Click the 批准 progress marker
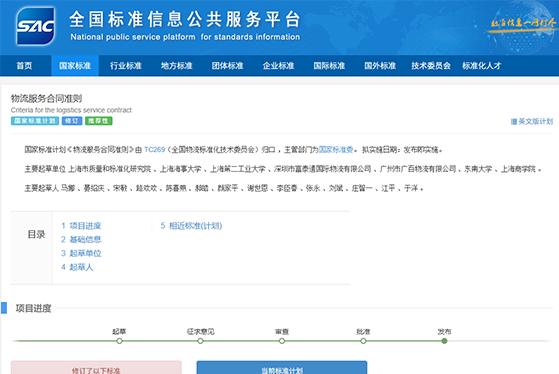 click(x=363, y=341)
